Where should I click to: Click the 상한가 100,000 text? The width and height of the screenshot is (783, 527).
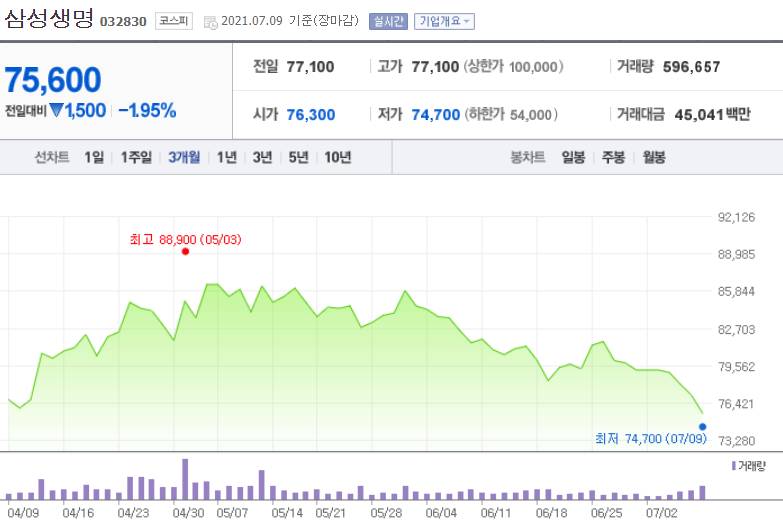click(513, 66)
